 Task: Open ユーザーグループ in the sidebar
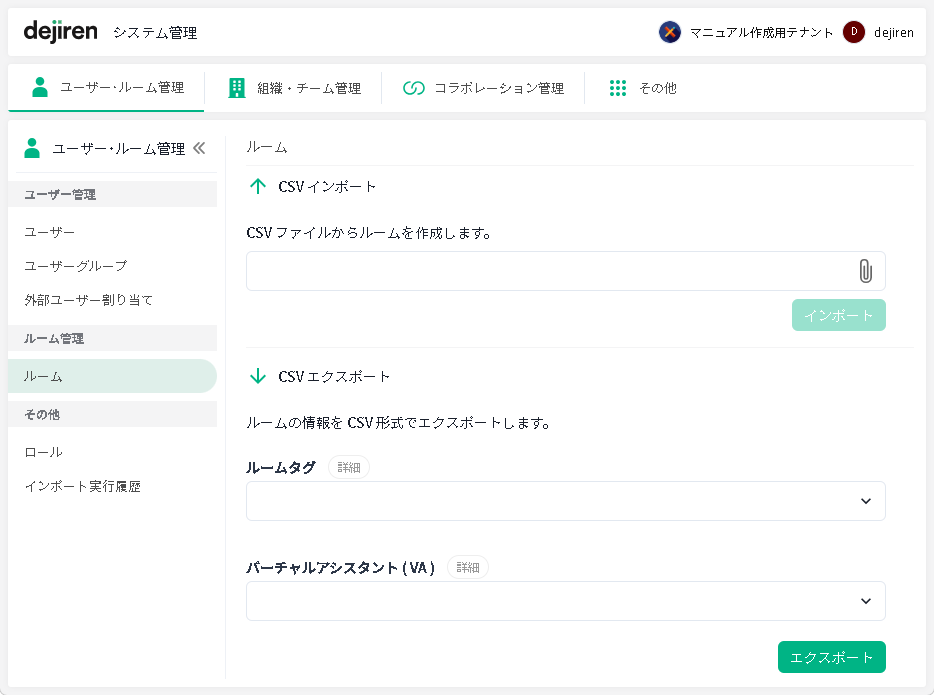76,266
